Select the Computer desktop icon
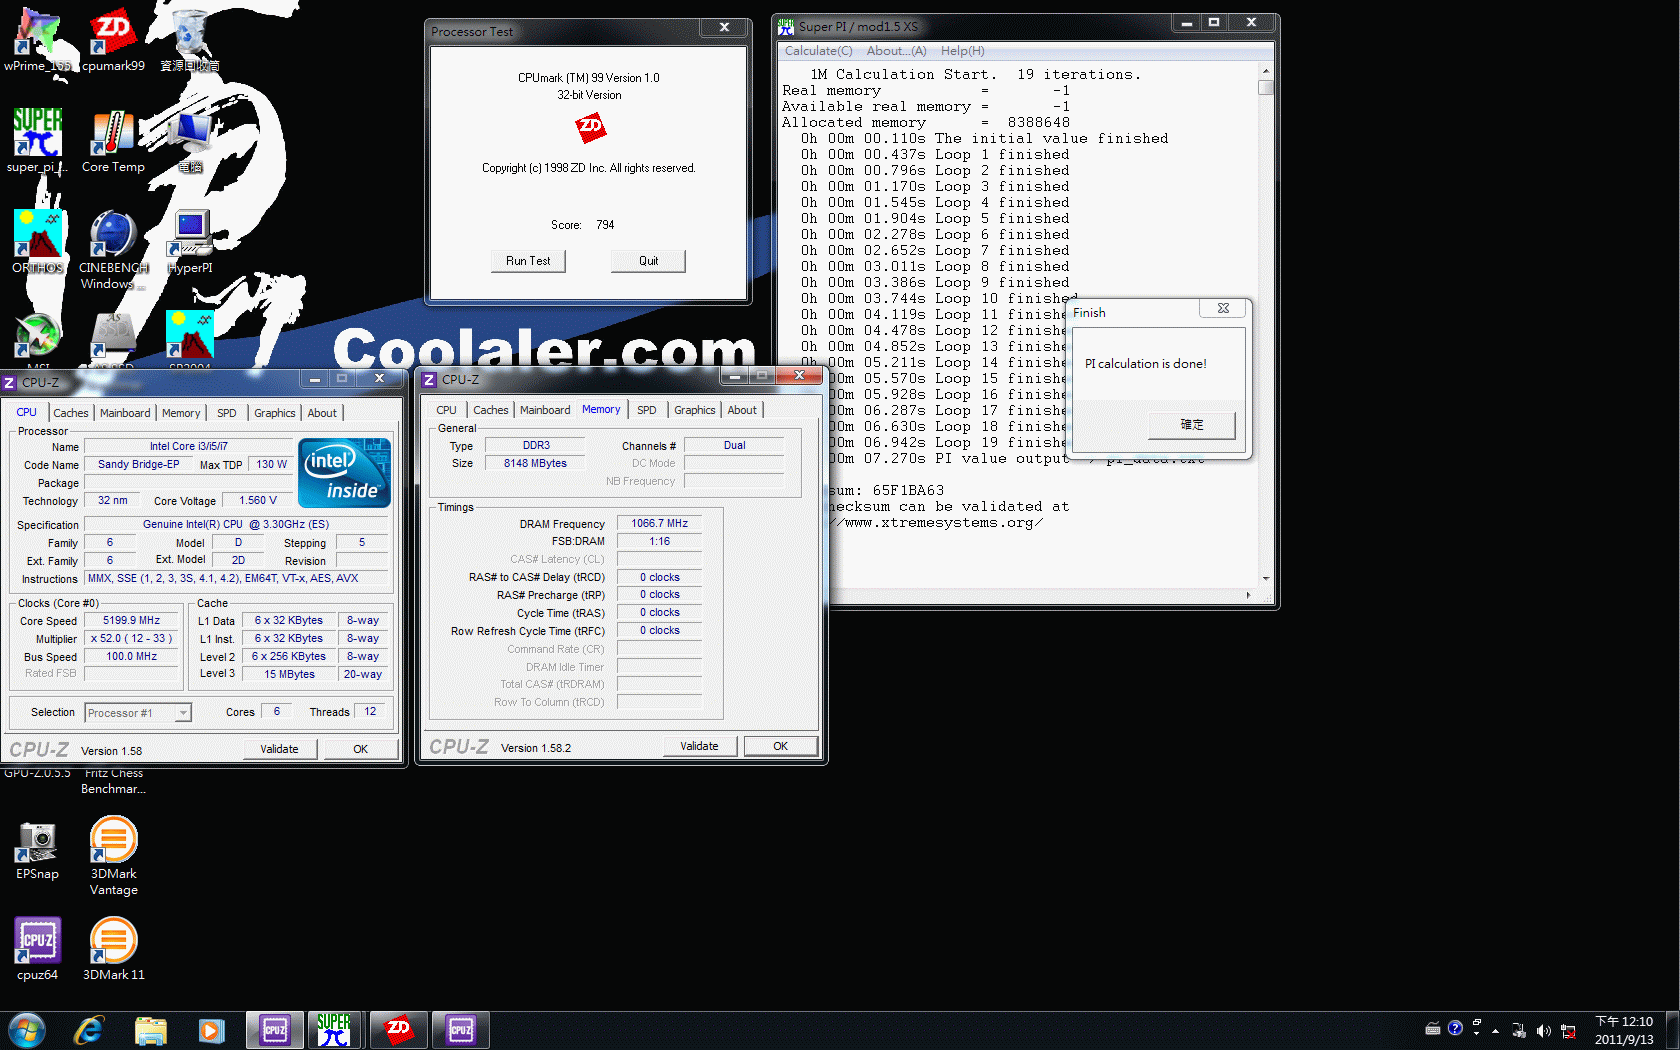Screen dimensions: 1680x1050 click(x=190, y=141)
